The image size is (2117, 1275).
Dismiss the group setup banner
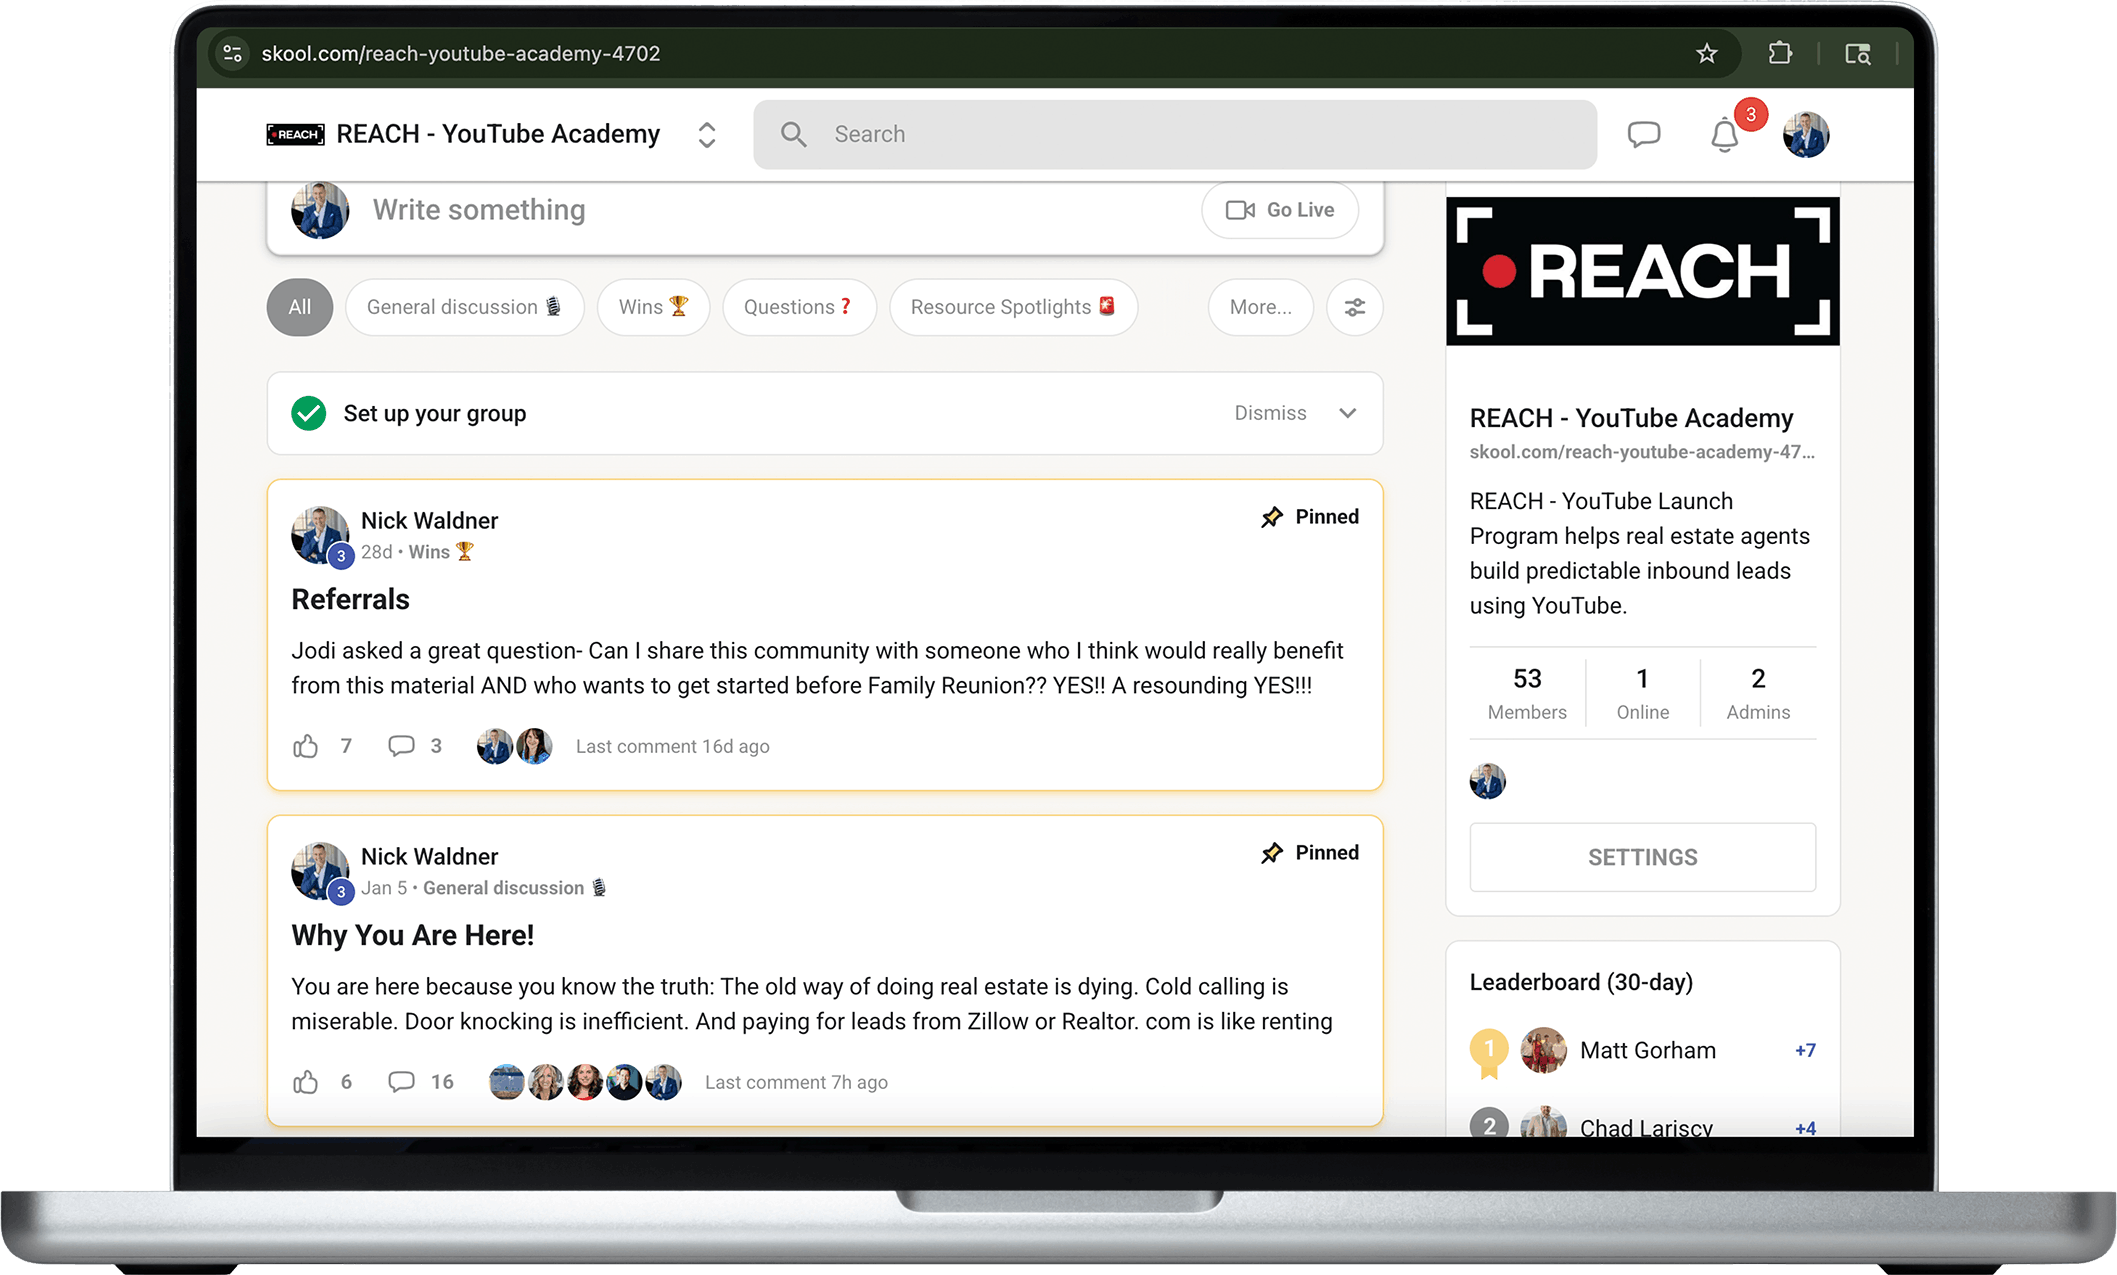tap(1269, 413)
